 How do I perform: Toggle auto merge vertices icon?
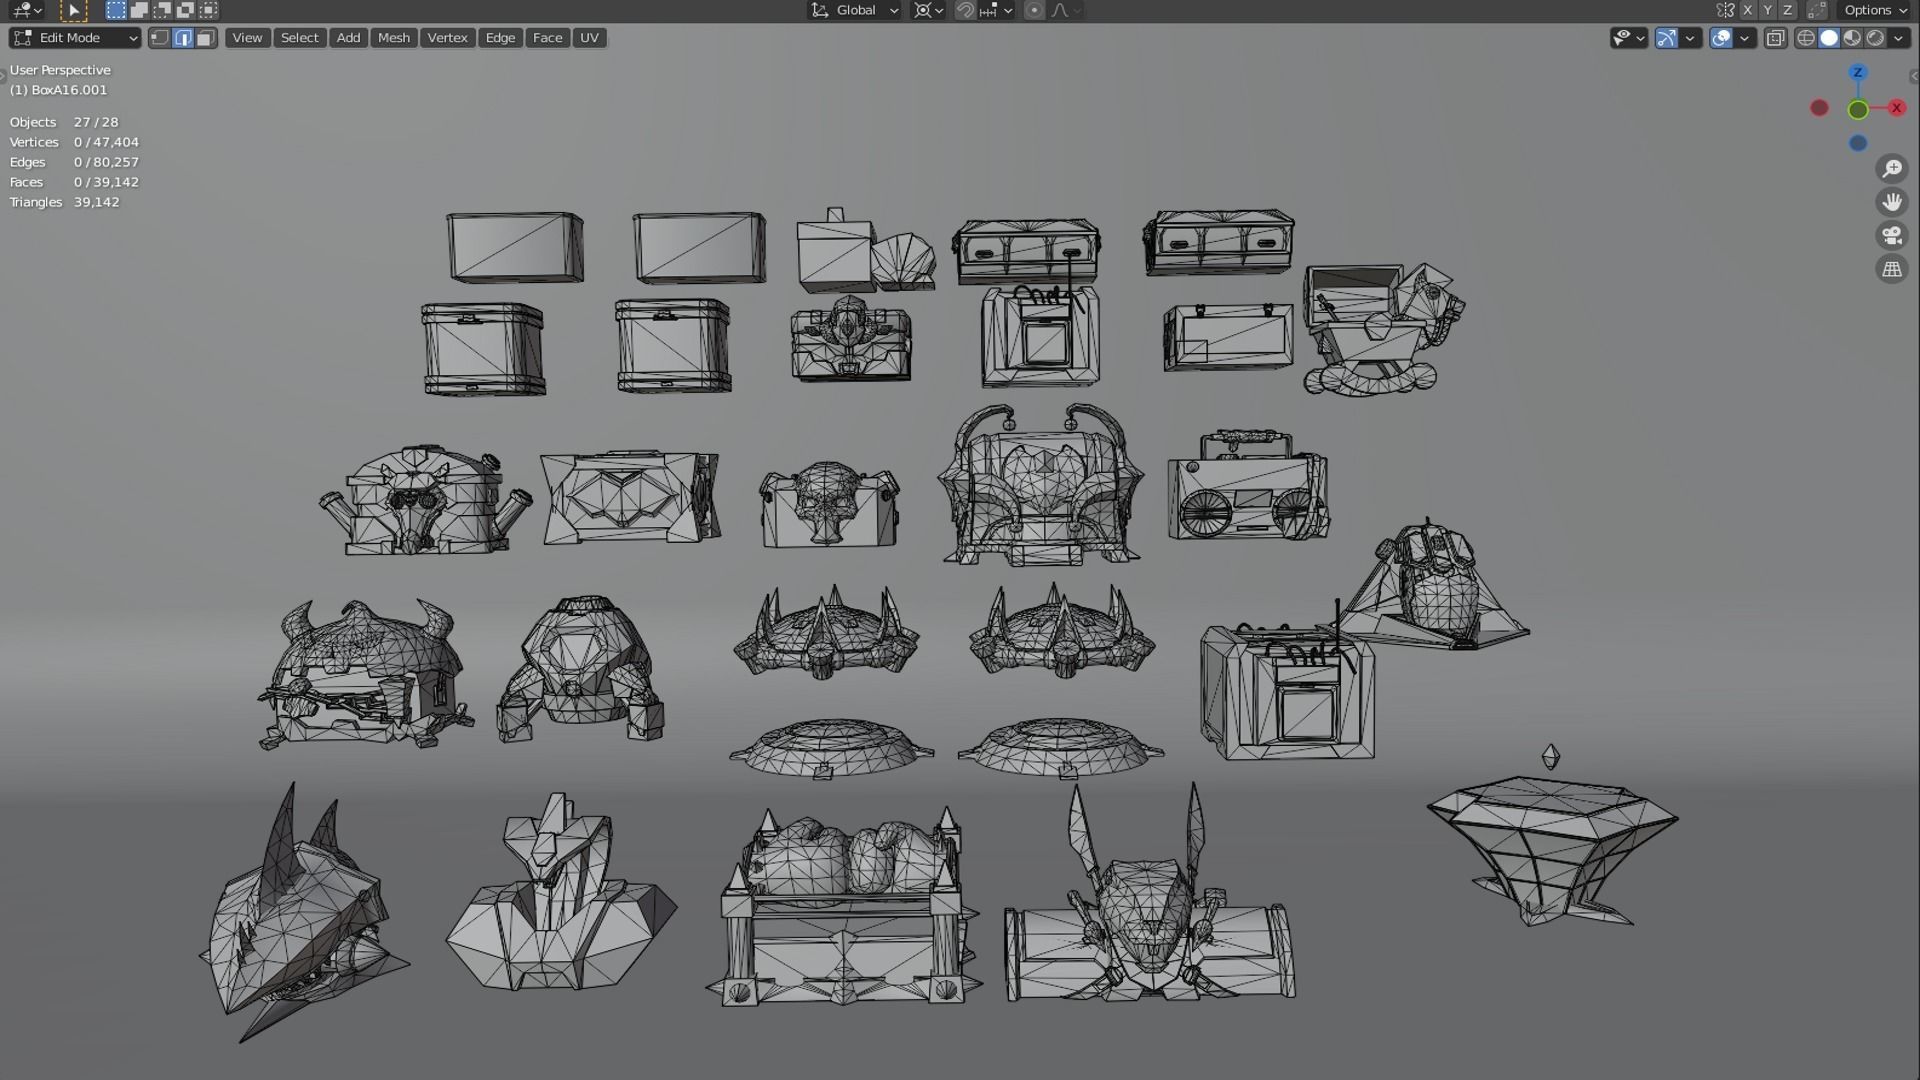click(1817, 10)
